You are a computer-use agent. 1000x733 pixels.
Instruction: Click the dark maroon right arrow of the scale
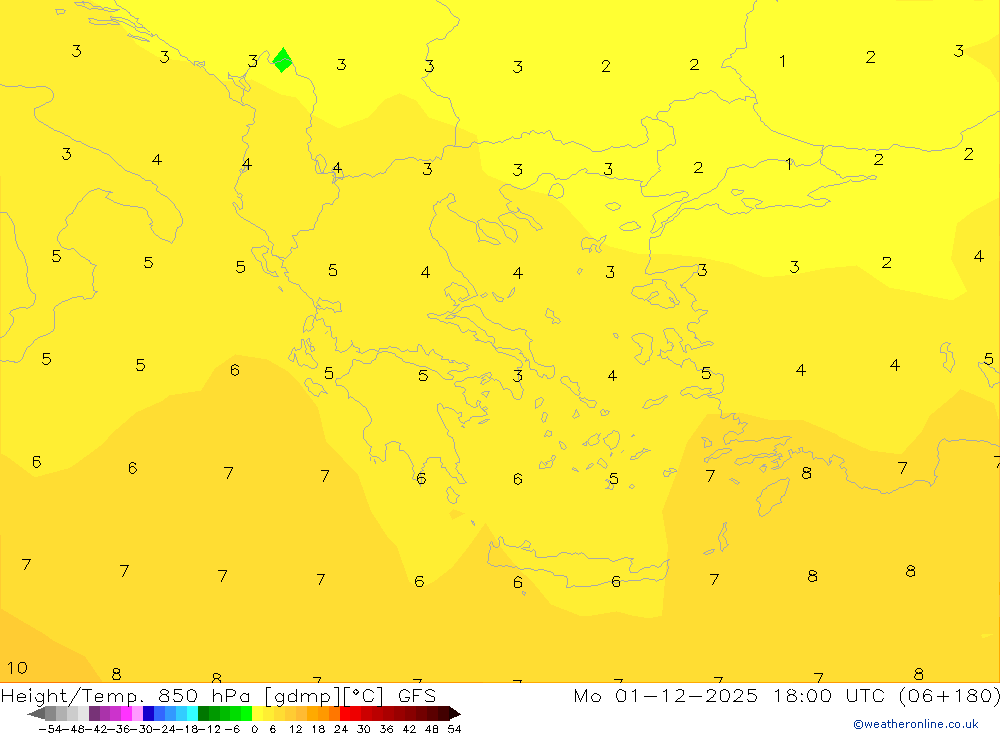pyautogui.click(x=455, y=713)
